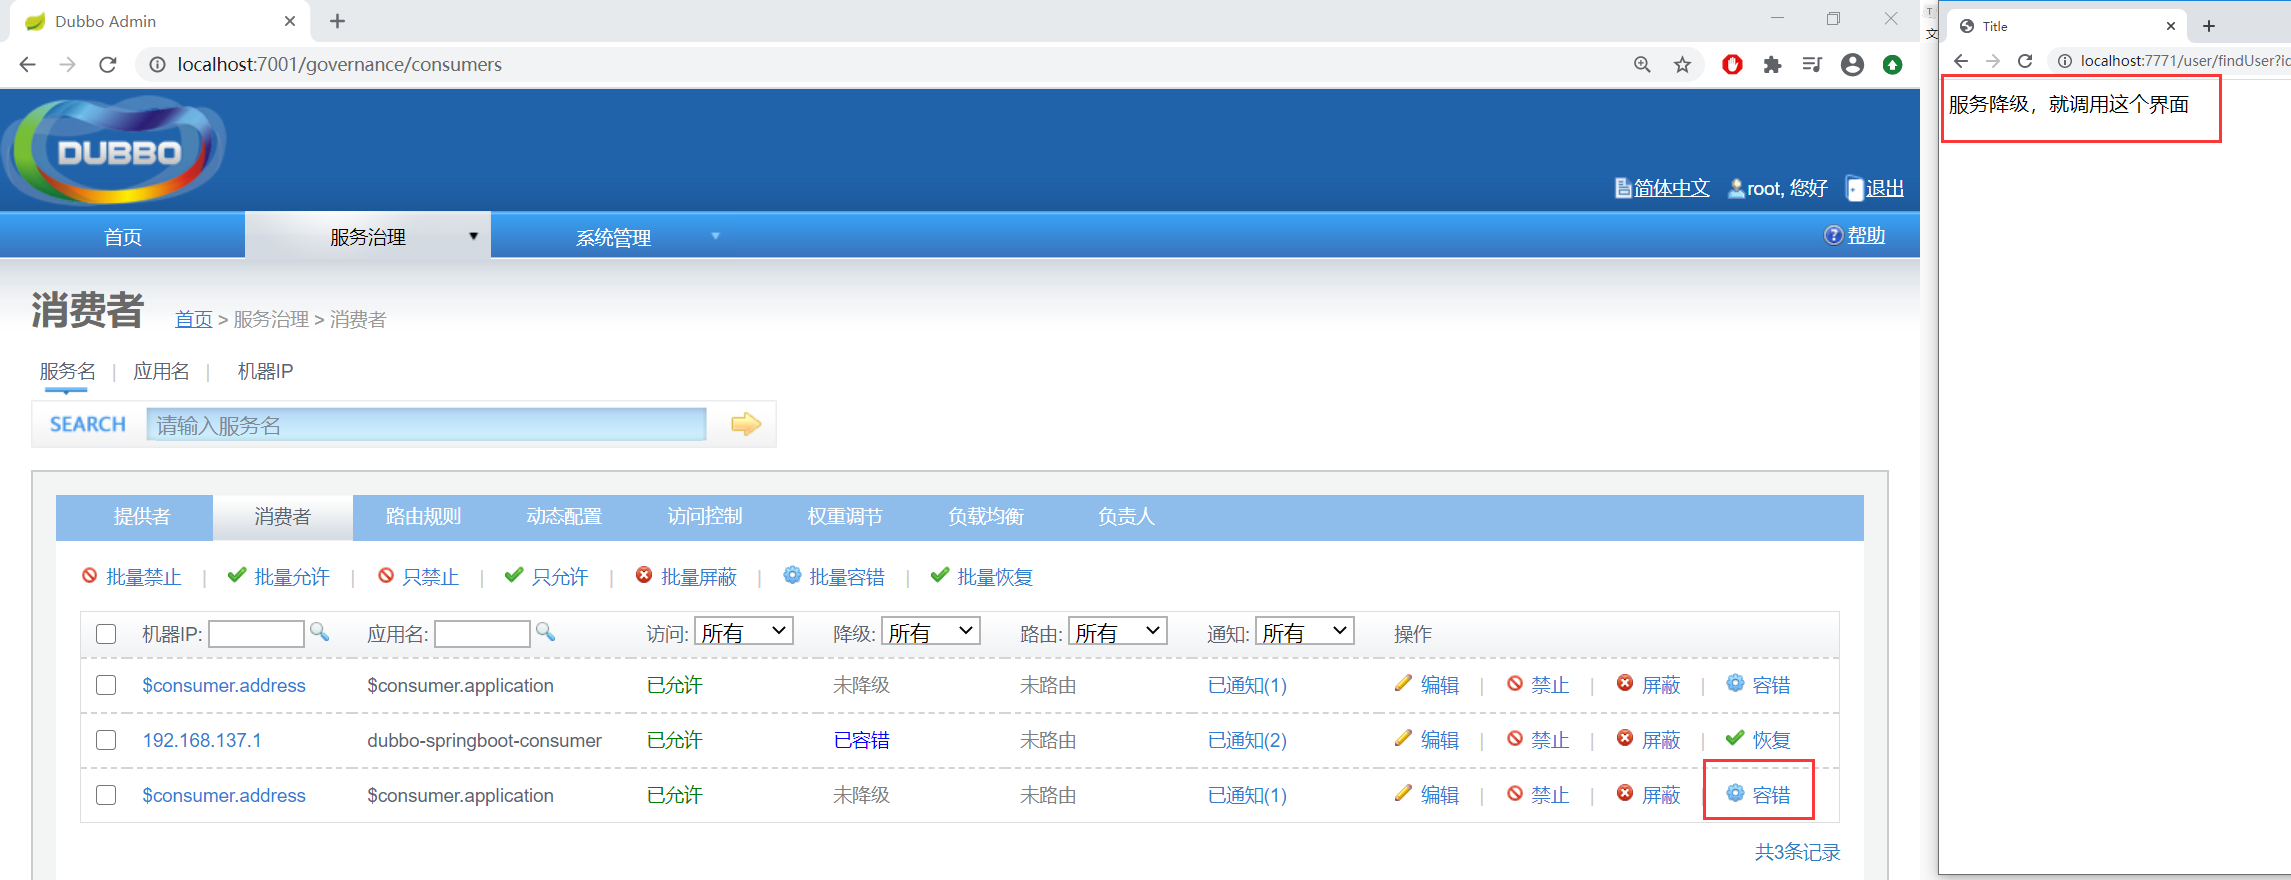Switch to the 负责人 tab
Image resolution: width=2291 pixels, height=880 pixels.
pyautogui.click(x=1126, y=516)
